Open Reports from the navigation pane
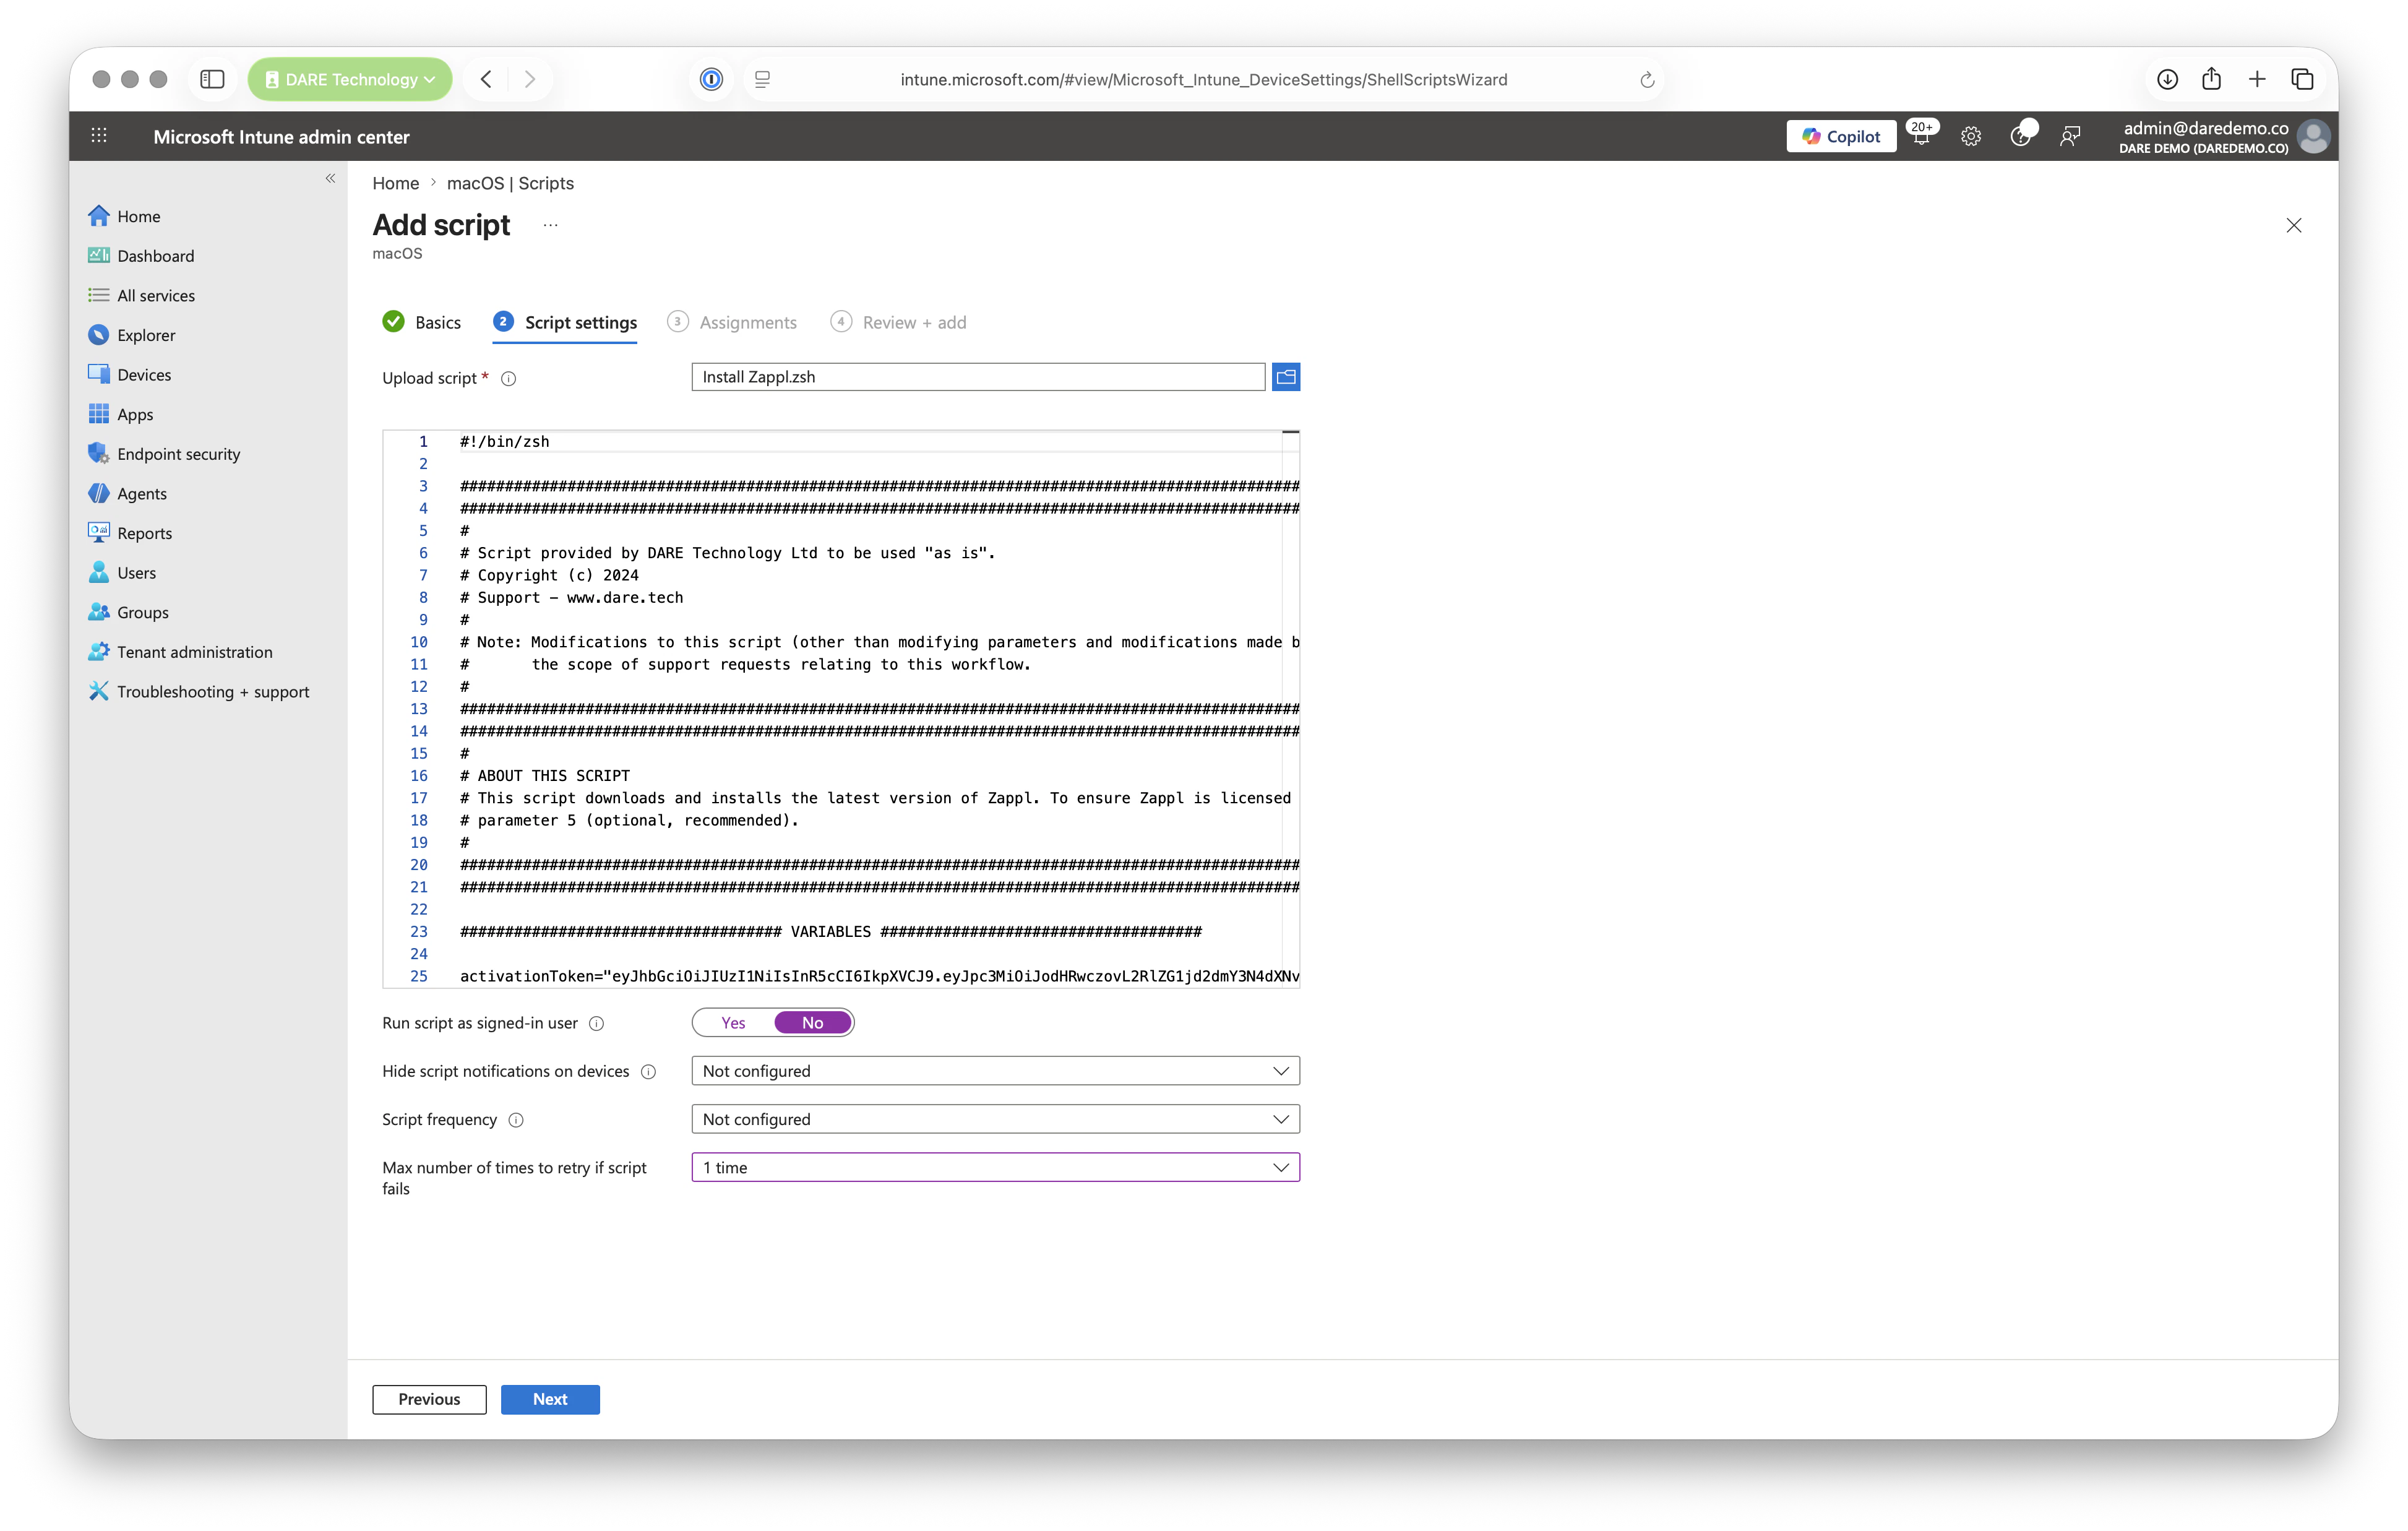 click(x=143, y=532)
